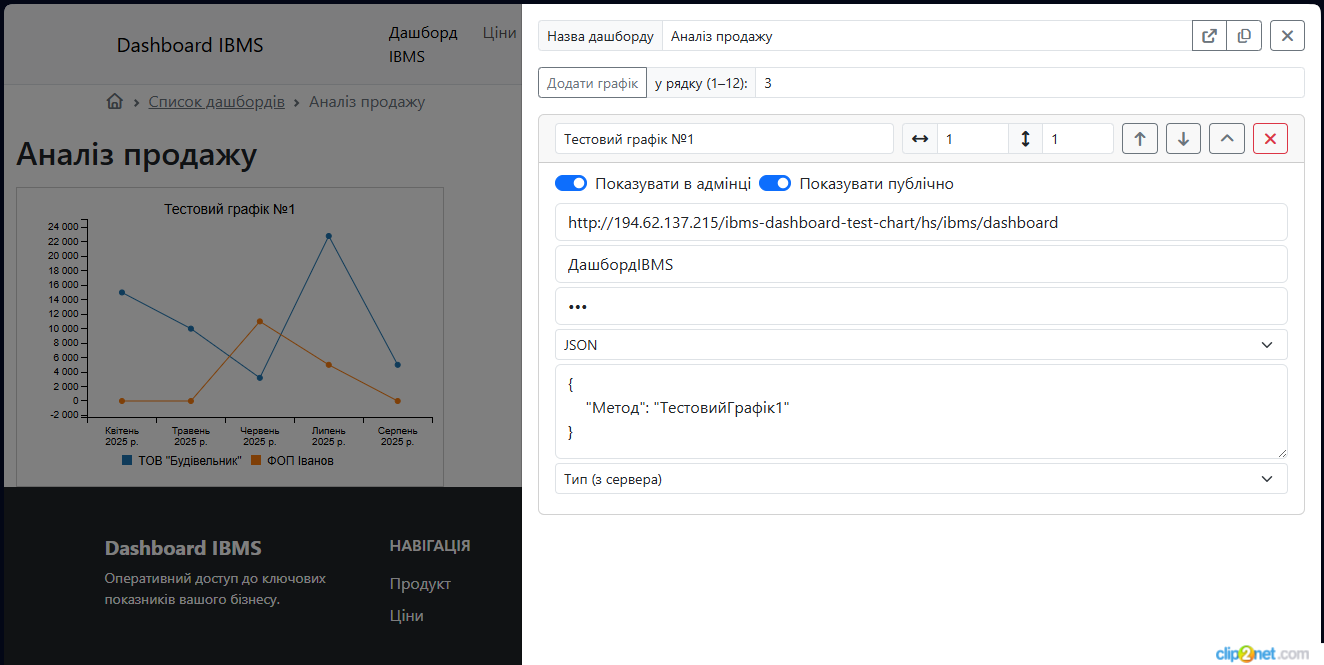This screenshot has width=1324, height=665.
Task: Toggle Показувати в адмінці switch
Action: (x=571, y=184)
